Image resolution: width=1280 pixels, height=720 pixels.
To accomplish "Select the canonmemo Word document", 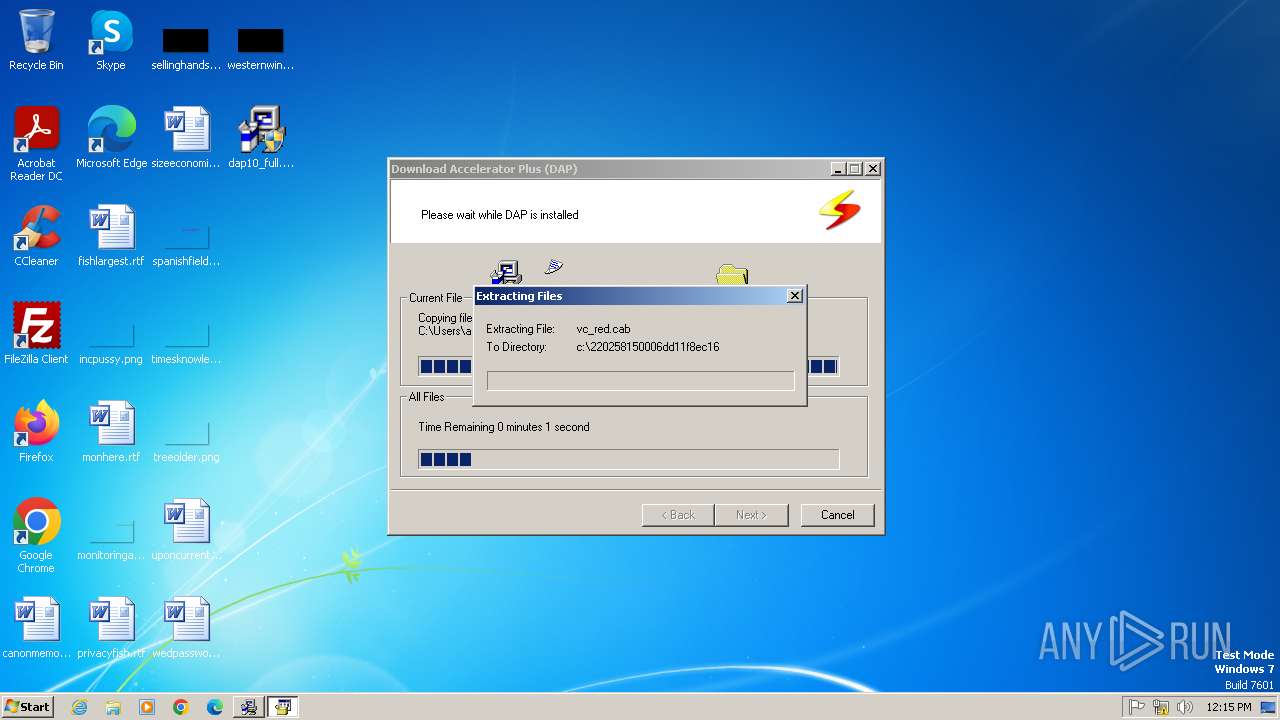I will [36, 628].
